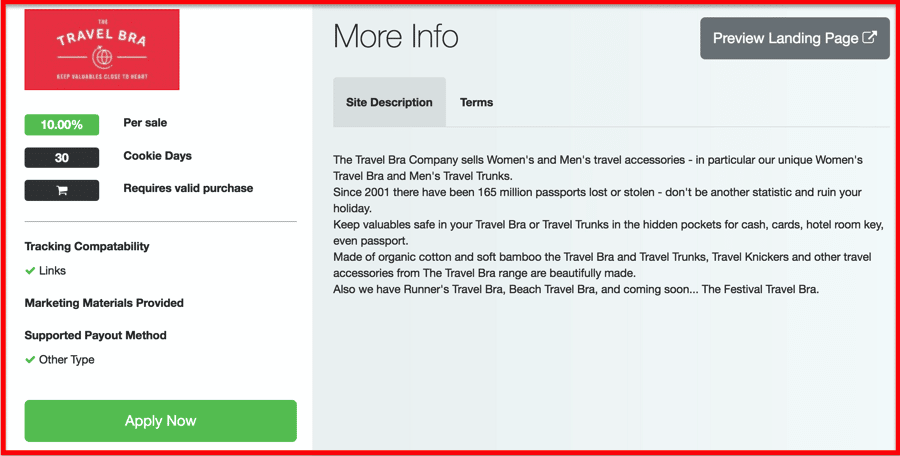Click the Cookie Days label
The image size is (900, 456).
(x=157, y=156)
